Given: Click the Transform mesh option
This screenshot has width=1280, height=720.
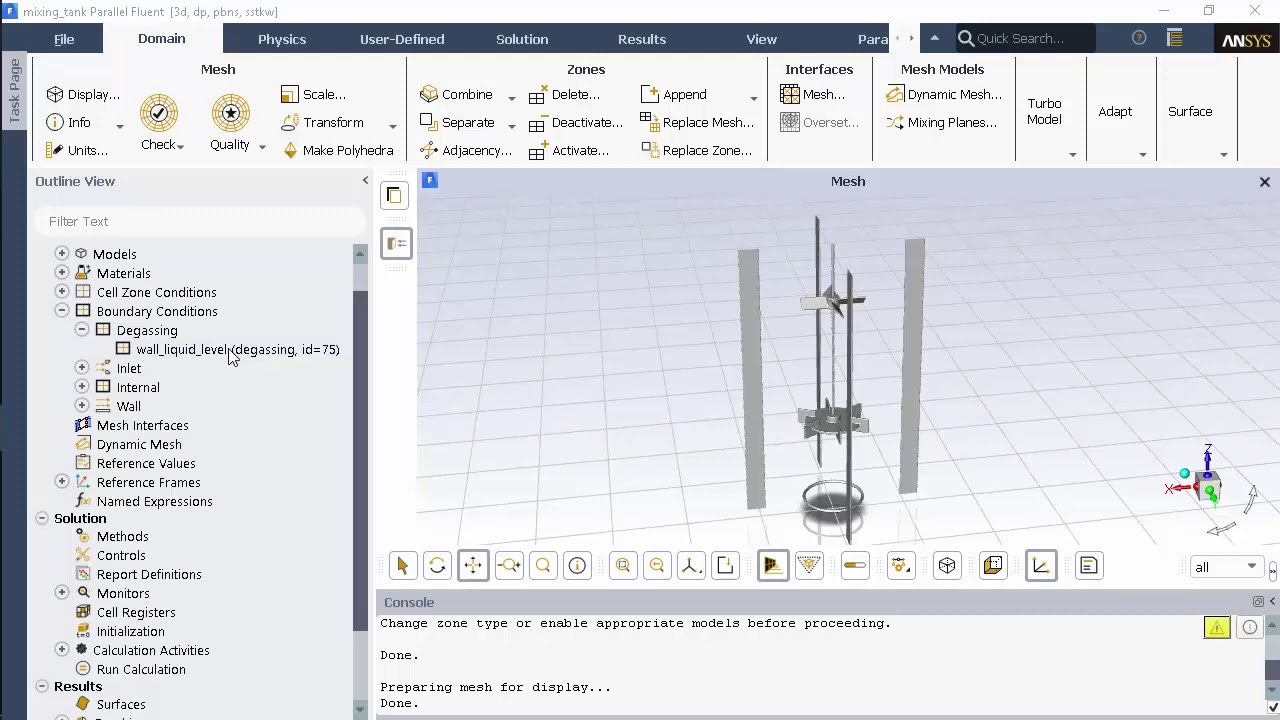Looking at the screenshot, I should [322, 122].
